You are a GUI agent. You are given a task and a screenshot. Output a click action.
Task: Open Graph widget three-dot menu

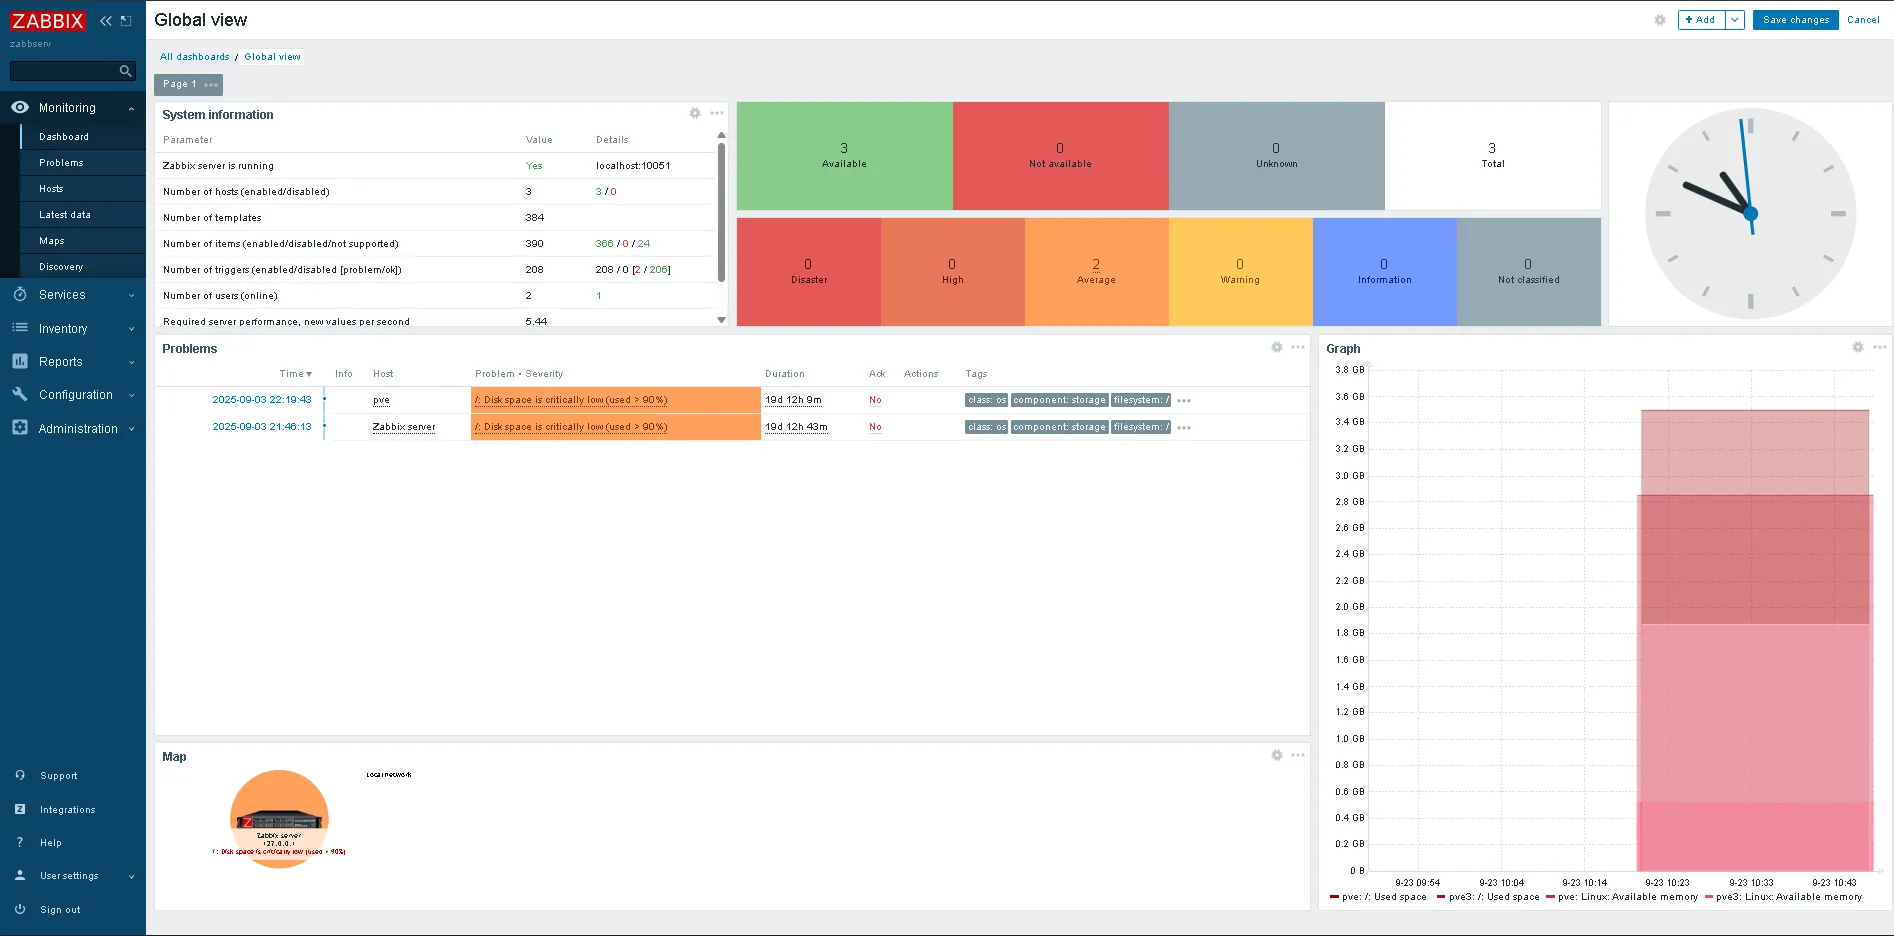1880,347
